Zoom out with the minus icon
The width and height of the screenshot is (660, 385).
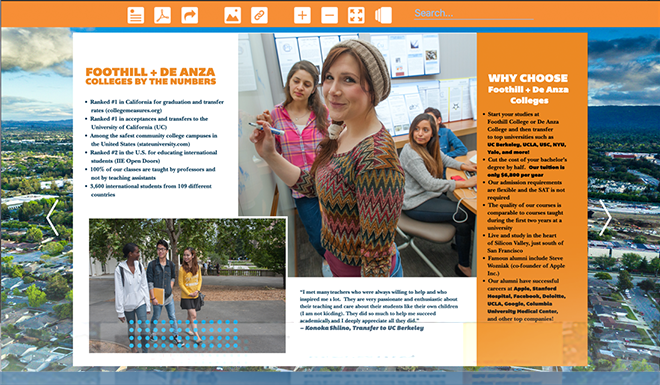point(330,15)
